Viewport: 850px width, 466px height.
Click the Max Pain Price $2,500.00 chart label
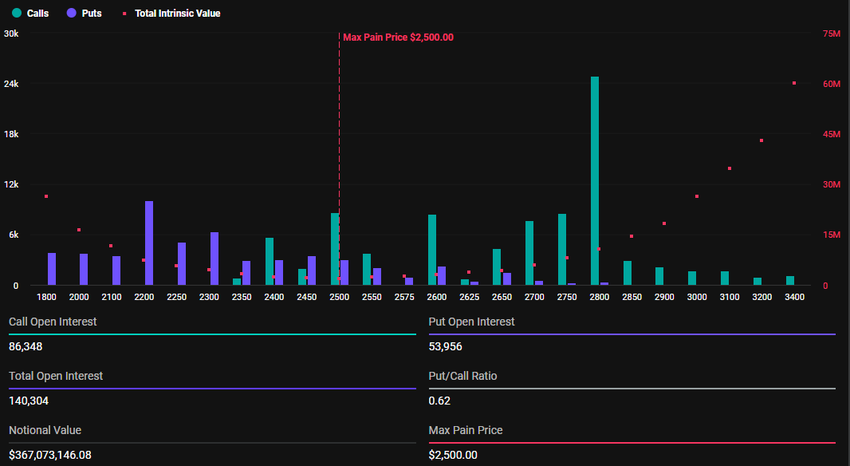[398, 37]
